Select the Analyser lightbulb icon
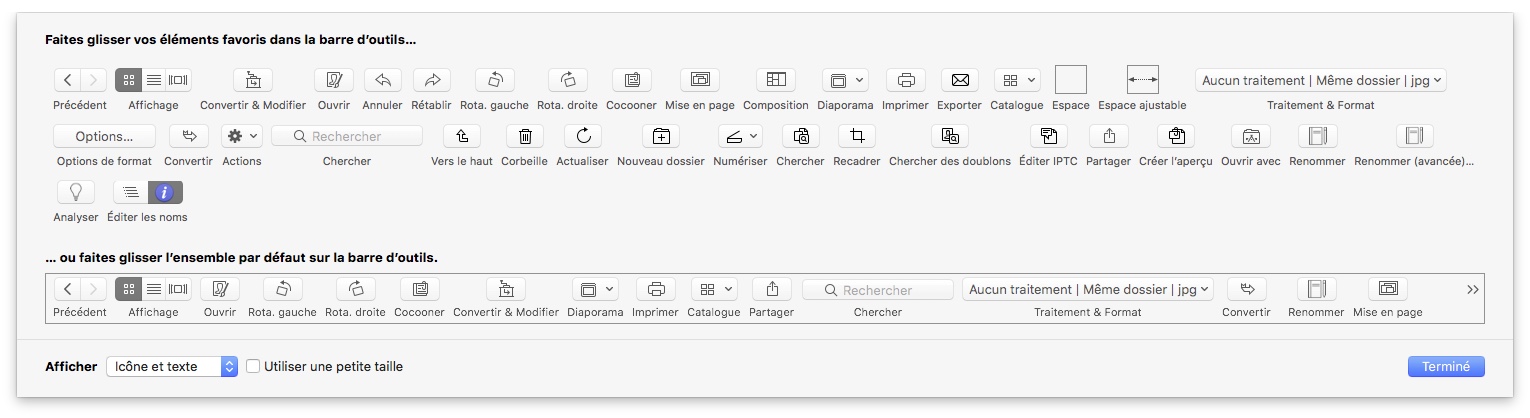This screenshot has height=418, width=1530. (x=75, y=192)
